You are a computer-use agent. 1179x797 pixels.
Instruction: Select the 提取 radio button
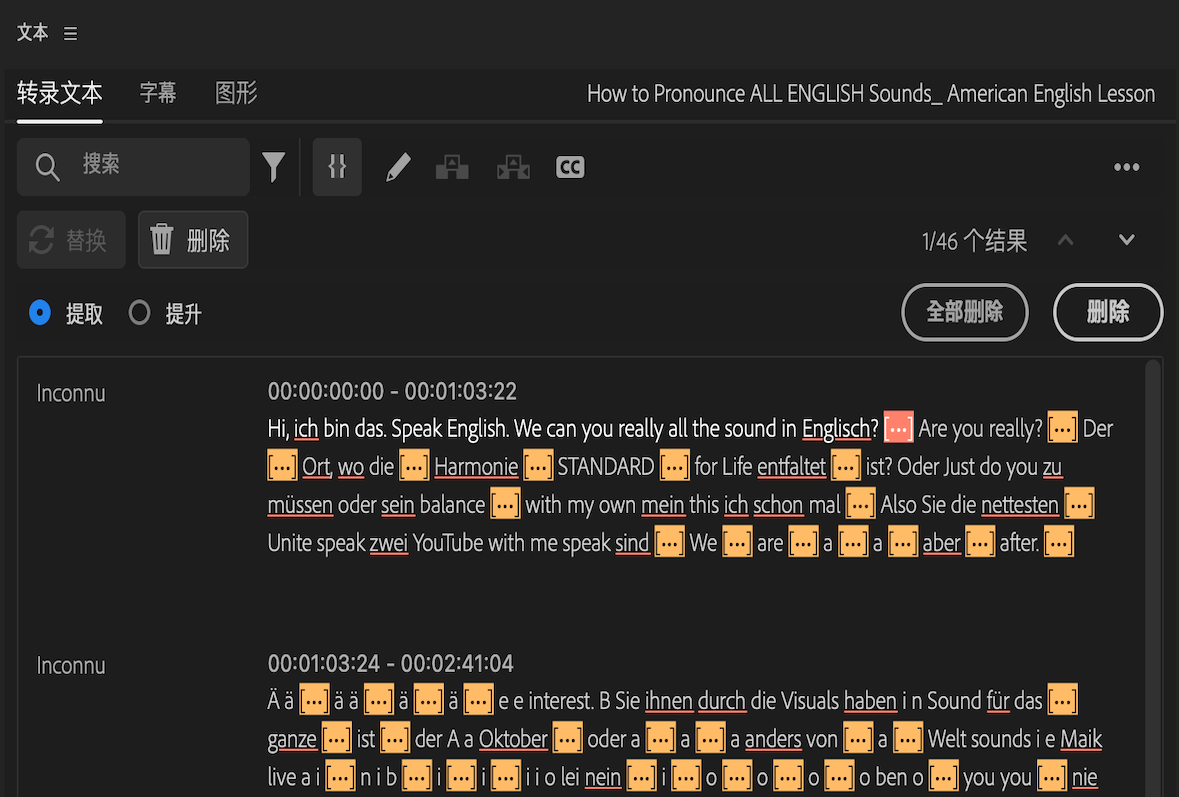click(x=39, y=312)
